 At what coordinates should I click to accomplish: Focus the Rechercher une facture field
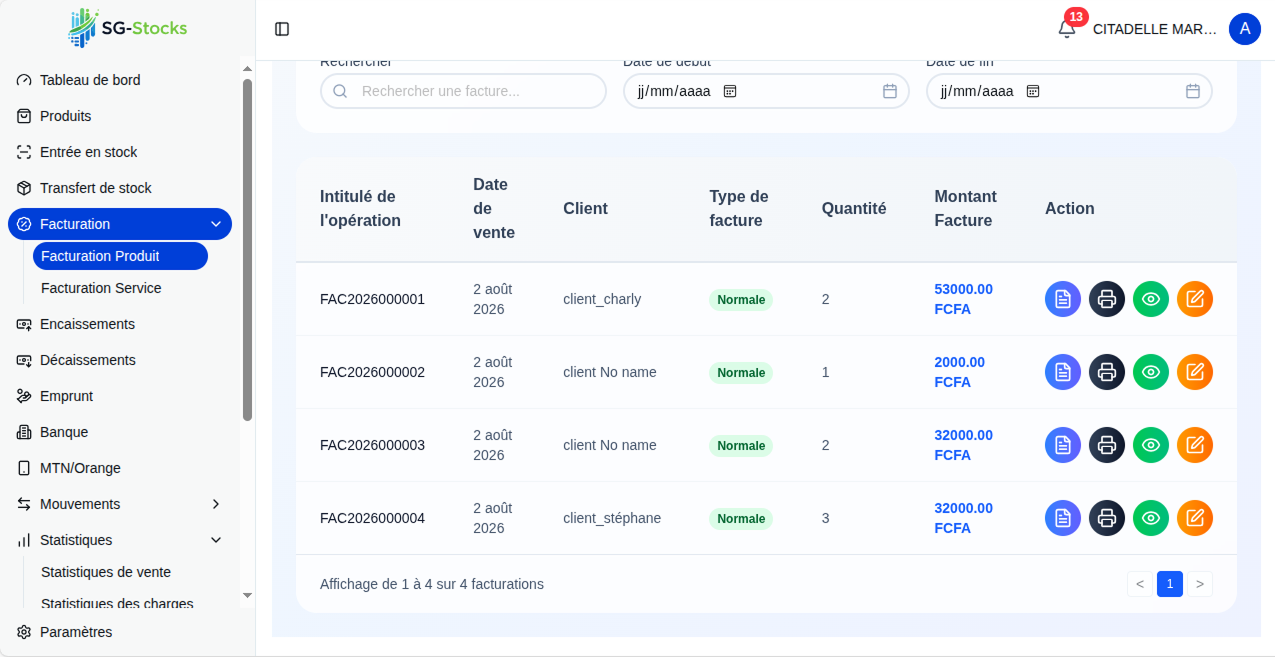463,91
